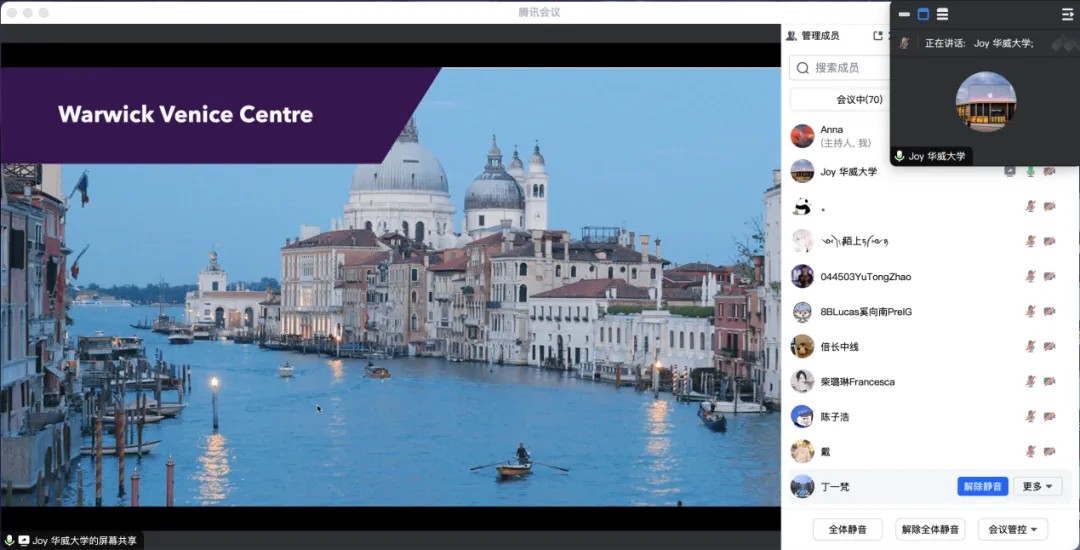
Task: Click camera icon in 倍长中线 row
Action: (x=1050, y=346)
